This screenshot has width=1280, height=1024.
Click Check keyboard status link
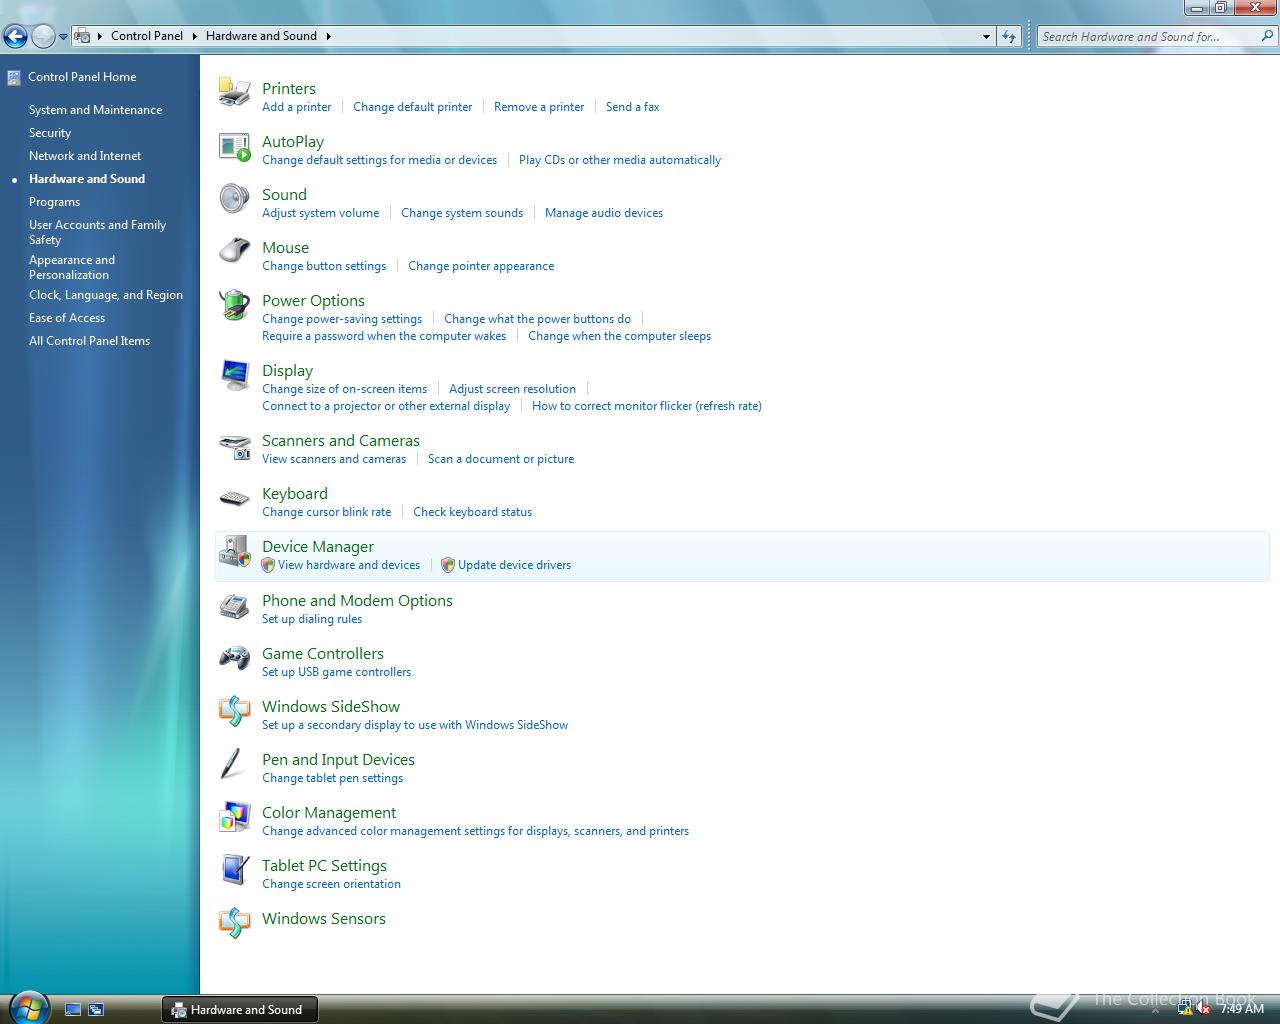(472, 512)
